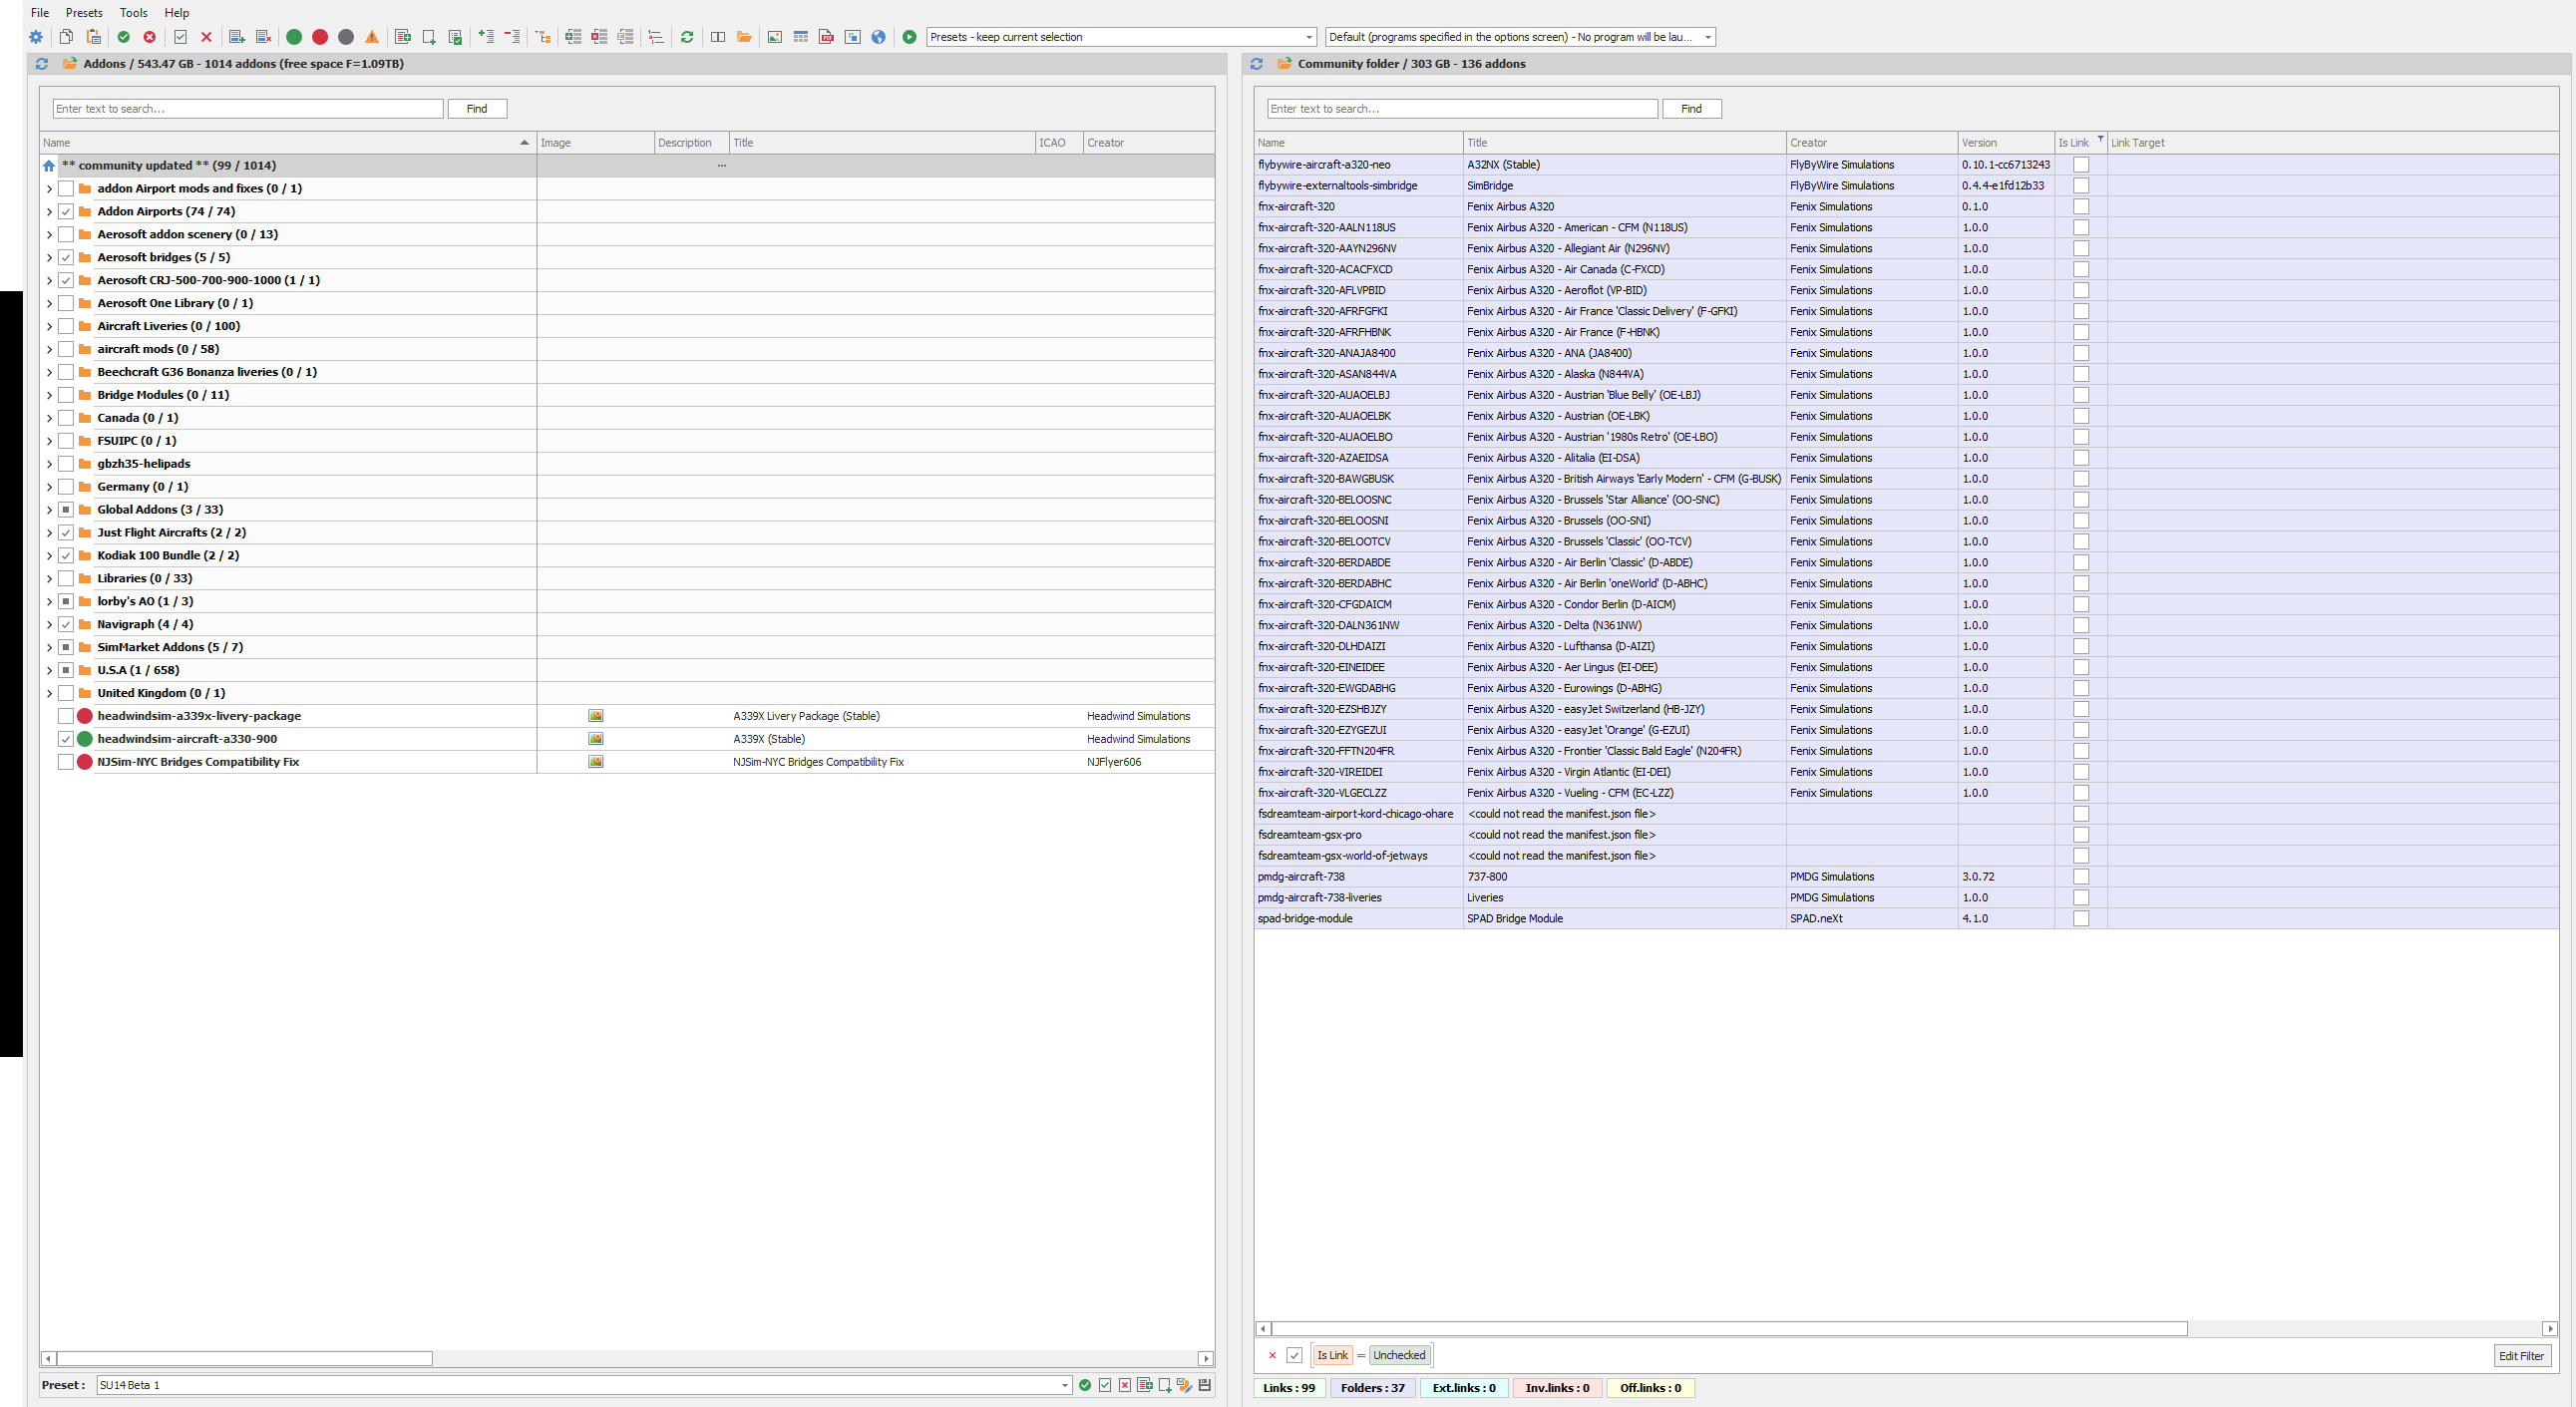The image size is (2576, 1407).
Task: Select the green circle status filter icon
Action: tap(294, 37)
